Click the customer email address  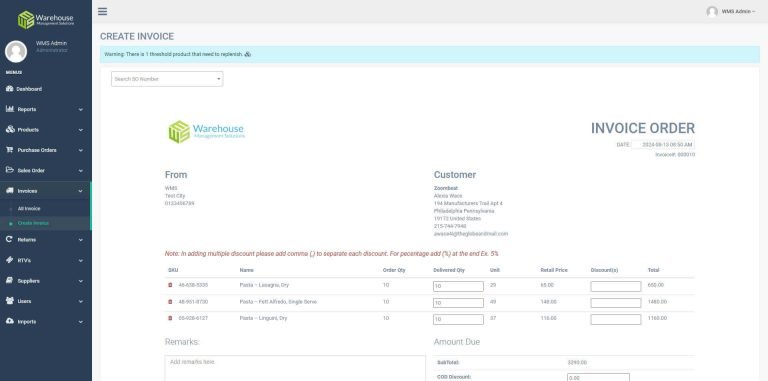471,234
